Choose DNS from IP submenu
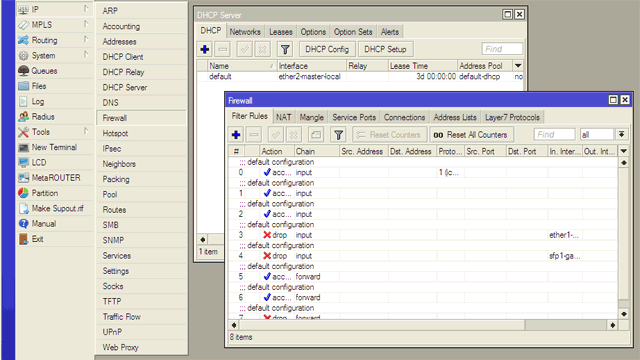The height and width of the screenshot is (360, 640). [142, 103]
